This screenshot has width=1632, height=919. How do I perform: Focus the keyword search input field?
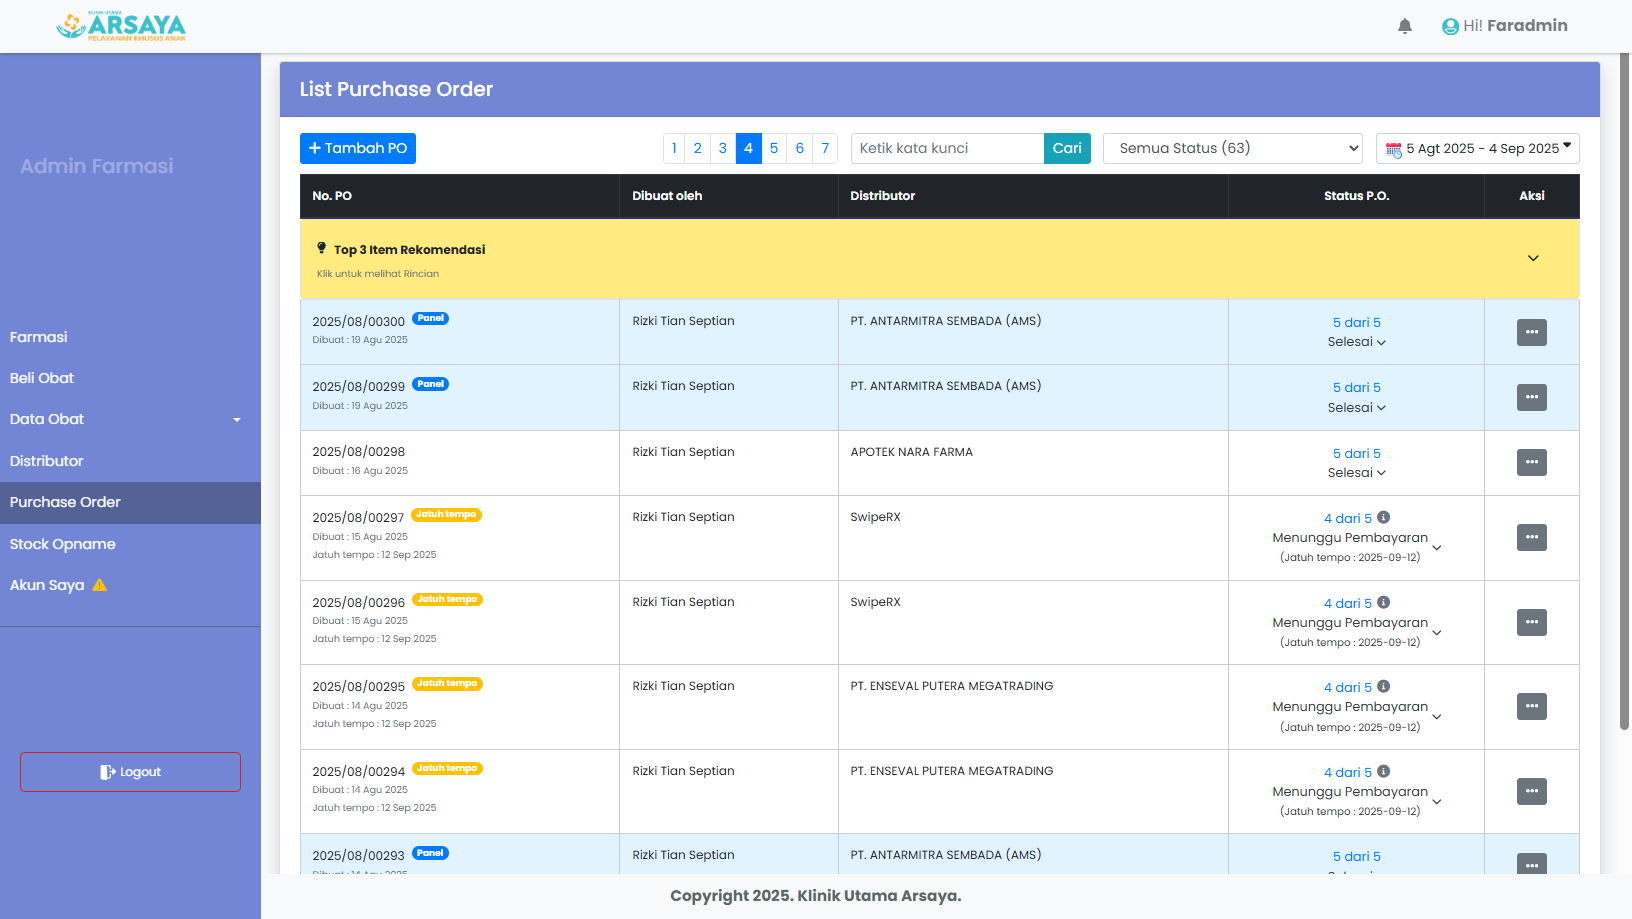[946, 148]
